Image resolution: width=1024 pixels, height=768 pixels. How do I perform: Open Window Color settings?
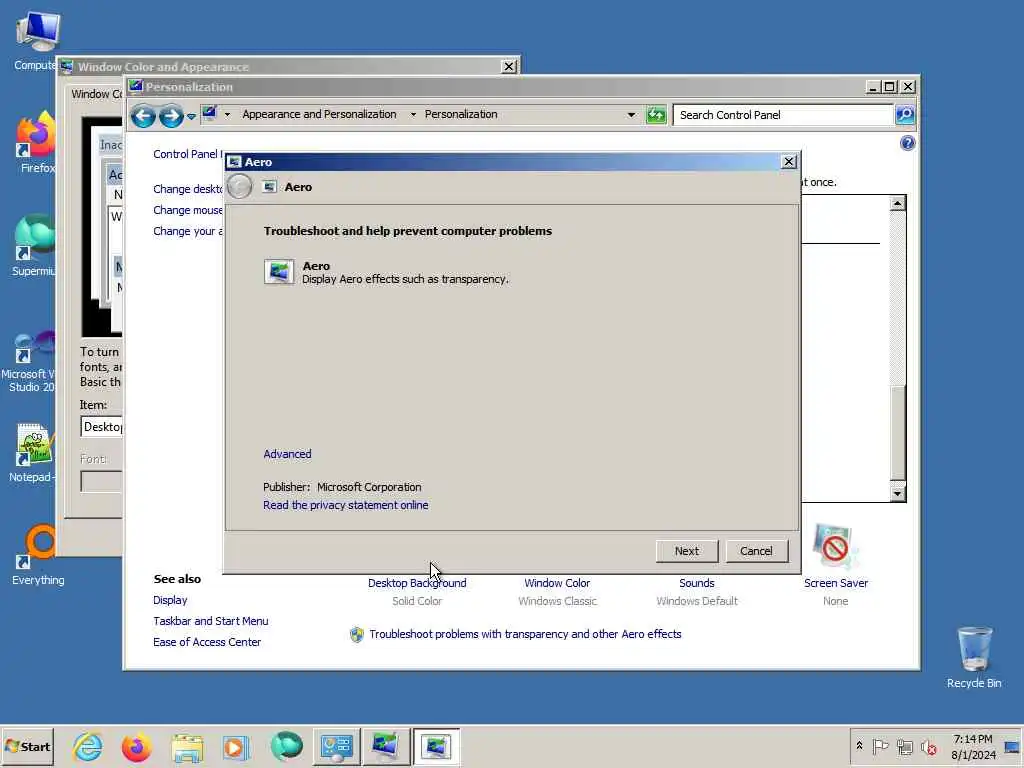tap(557, 583)
